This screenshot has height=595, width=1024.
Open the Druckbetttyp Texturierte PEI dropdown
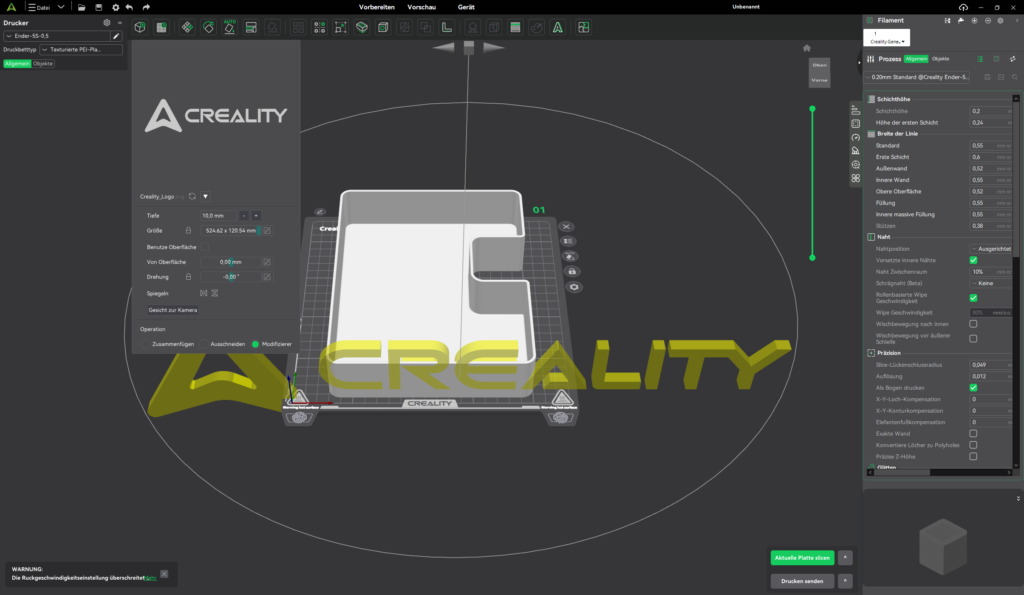pyautogui.click(x=81, y=50)
